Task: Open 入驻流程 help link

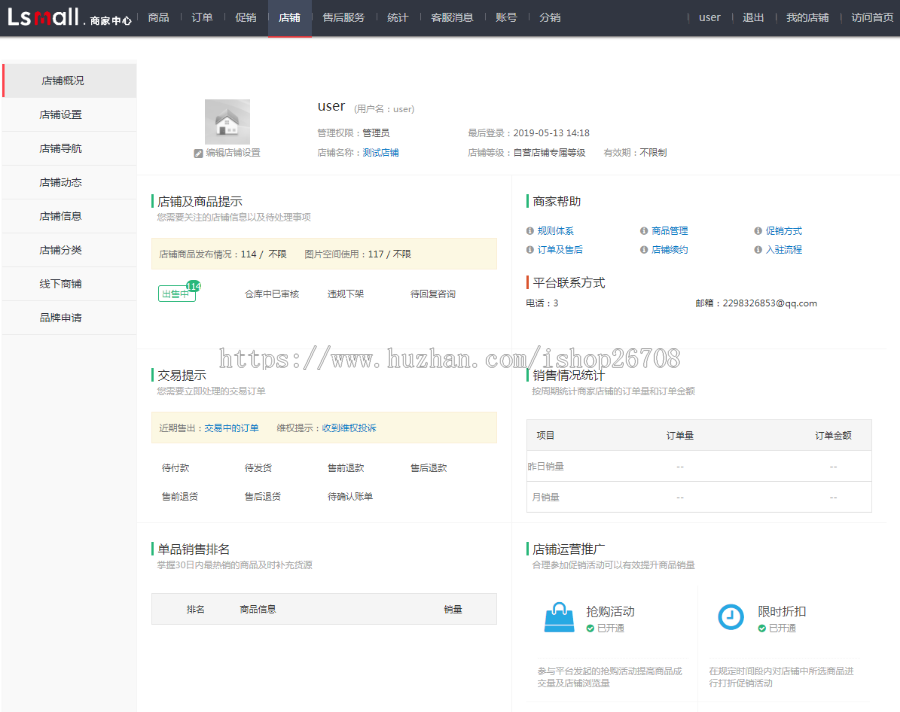Action: click(784, 250)
